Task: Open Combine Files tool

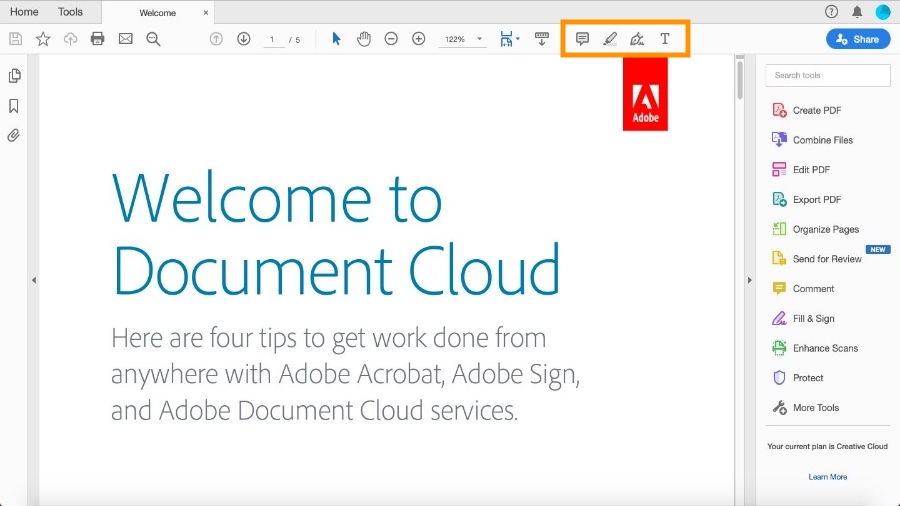Action: 812,140
